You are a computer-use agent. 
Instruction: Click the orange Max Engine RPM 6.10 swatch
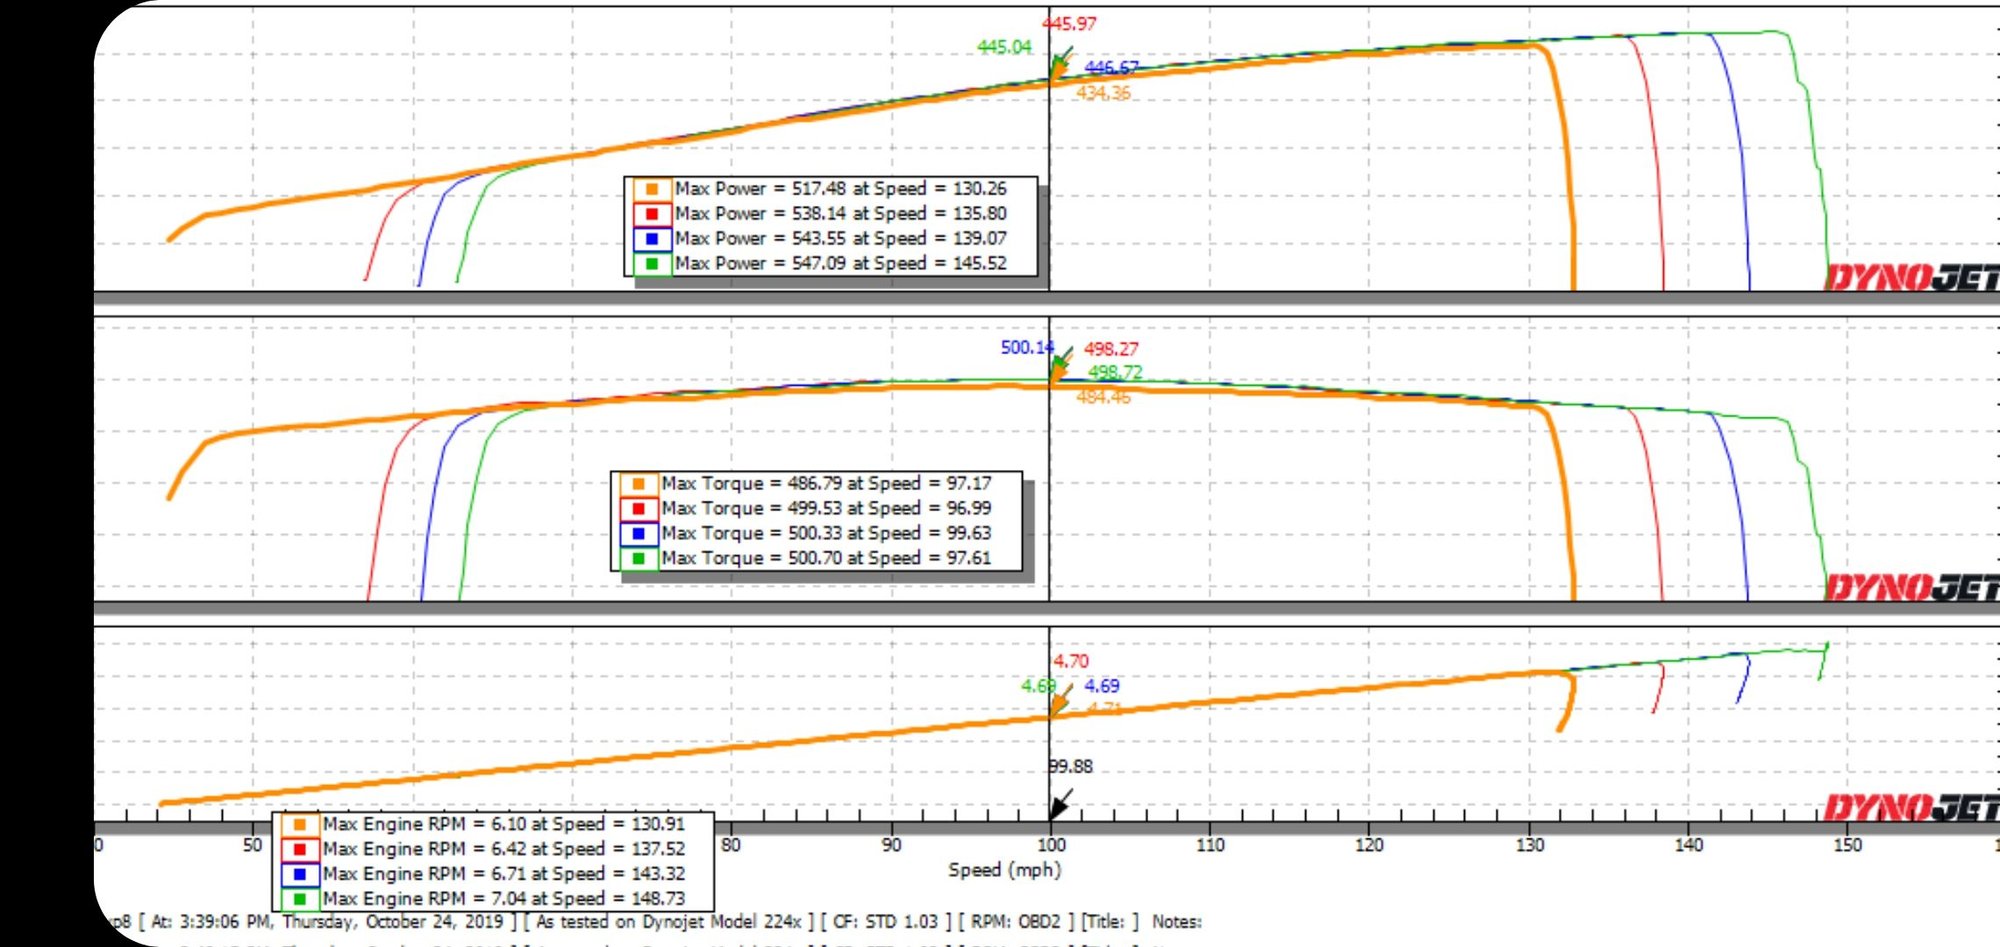(x=299, y=825)
